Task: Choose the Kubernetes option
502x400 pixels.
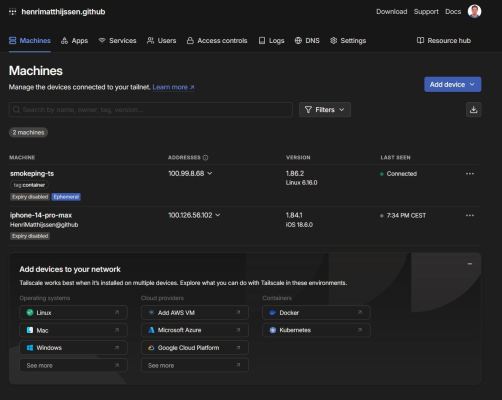Action: click(x=316, y=330)
